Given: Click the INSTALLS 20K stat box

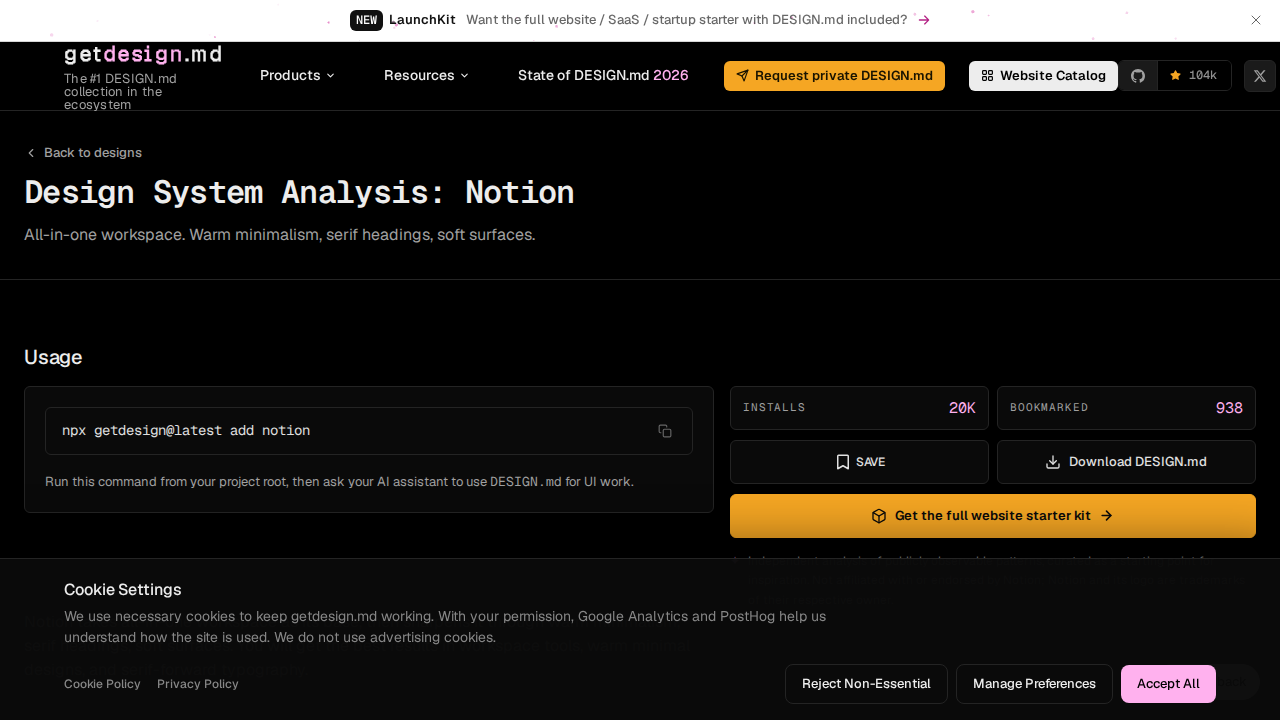Looking at the screenshot, I should tap(859, 408).
